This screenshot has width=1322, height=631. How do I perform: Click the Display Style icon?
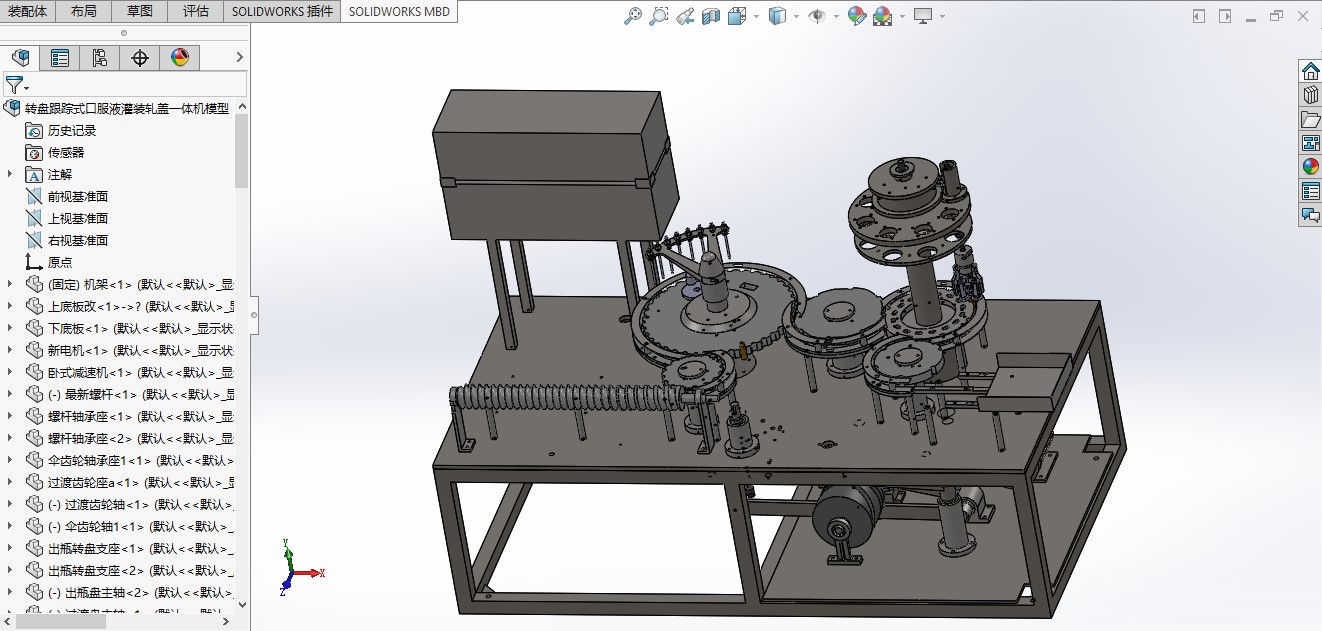click(x=777, y=16)
